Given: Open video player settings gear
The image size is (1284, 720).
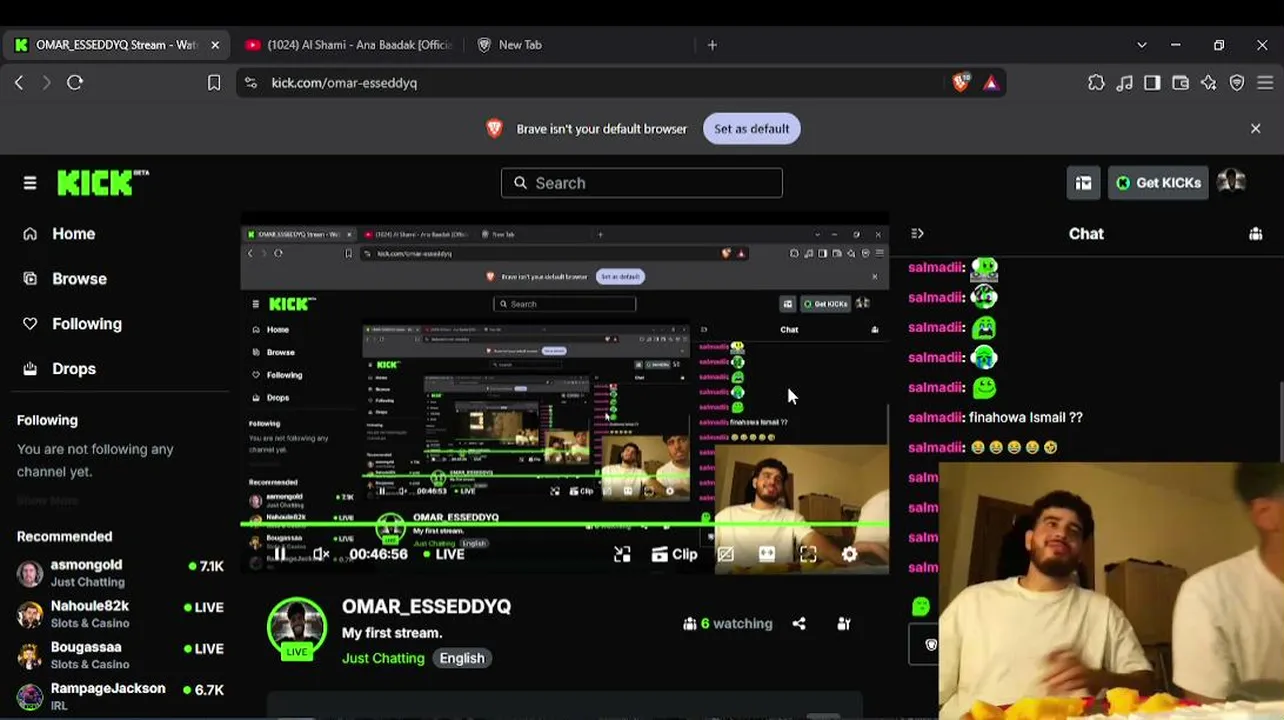Looking at the screenshot, I should click(849, 554).
